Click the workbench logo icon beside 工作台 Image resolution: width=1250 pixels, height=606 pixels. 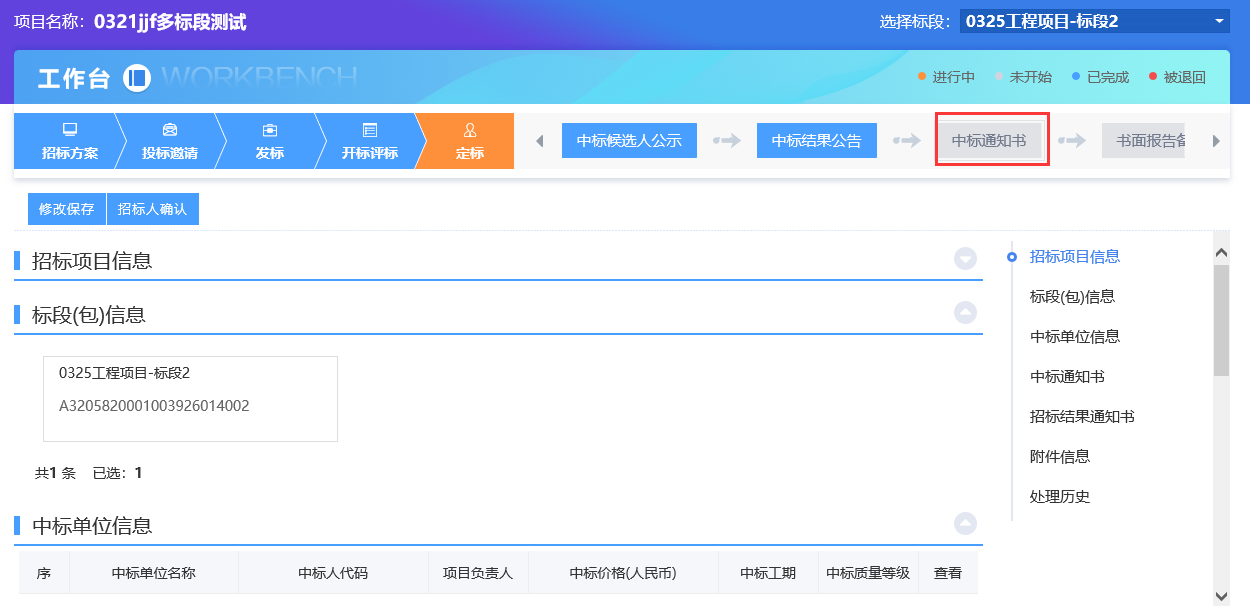[x=137, y=78]
